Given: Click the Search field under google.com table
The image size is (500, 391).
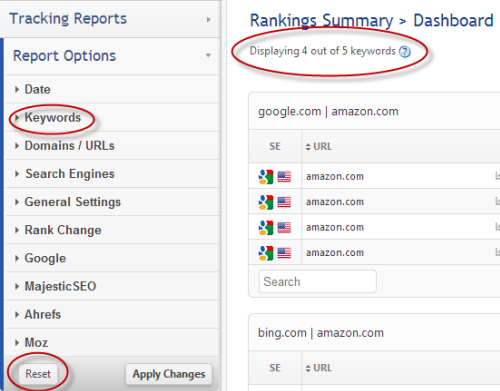Looking at the screenshot, I should point(318,282).
